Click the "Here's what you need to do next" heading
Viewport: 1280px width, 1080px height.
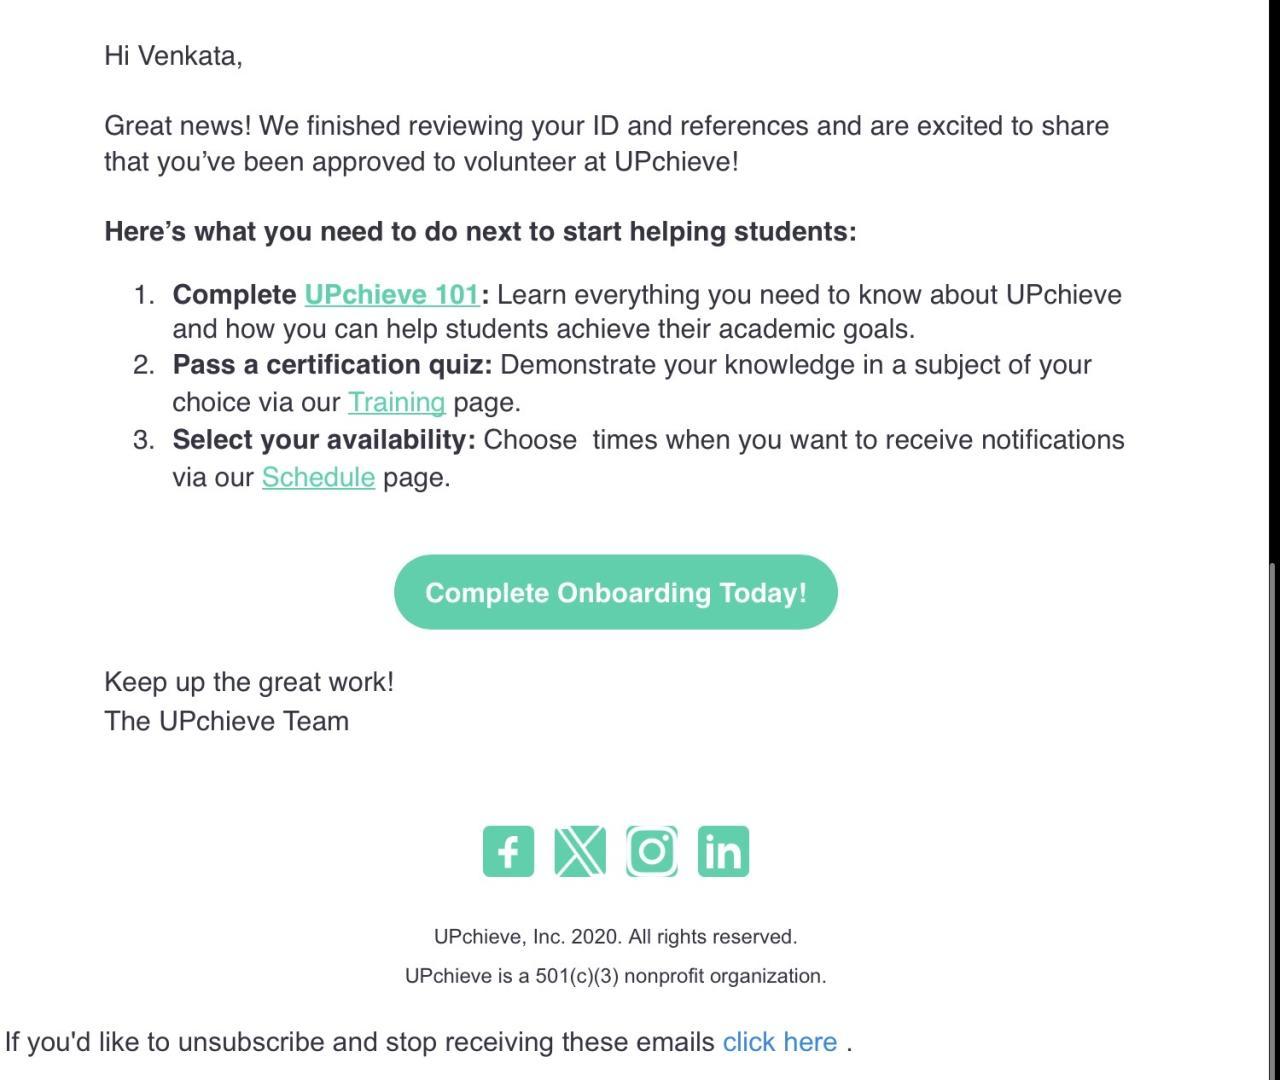tap(480, 232)
